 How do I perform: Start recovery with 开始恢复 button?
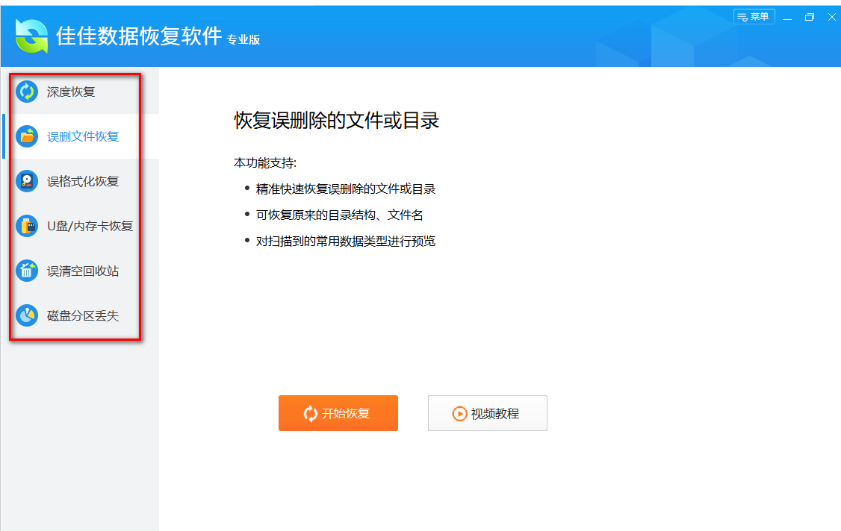tap(338, 413)
